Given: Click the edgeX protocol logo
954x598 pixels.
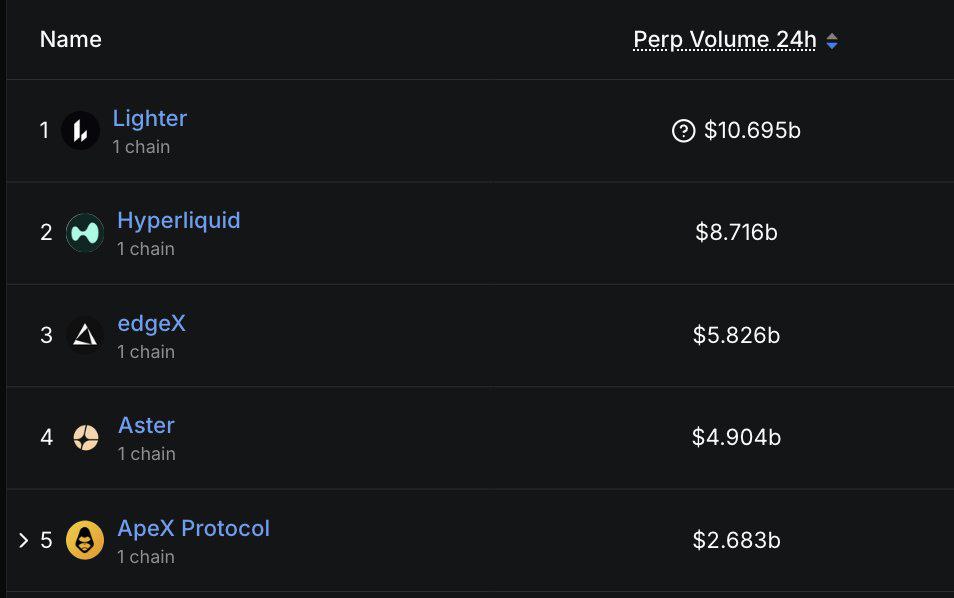Looking at the screenshot, I should pos(85,335).
